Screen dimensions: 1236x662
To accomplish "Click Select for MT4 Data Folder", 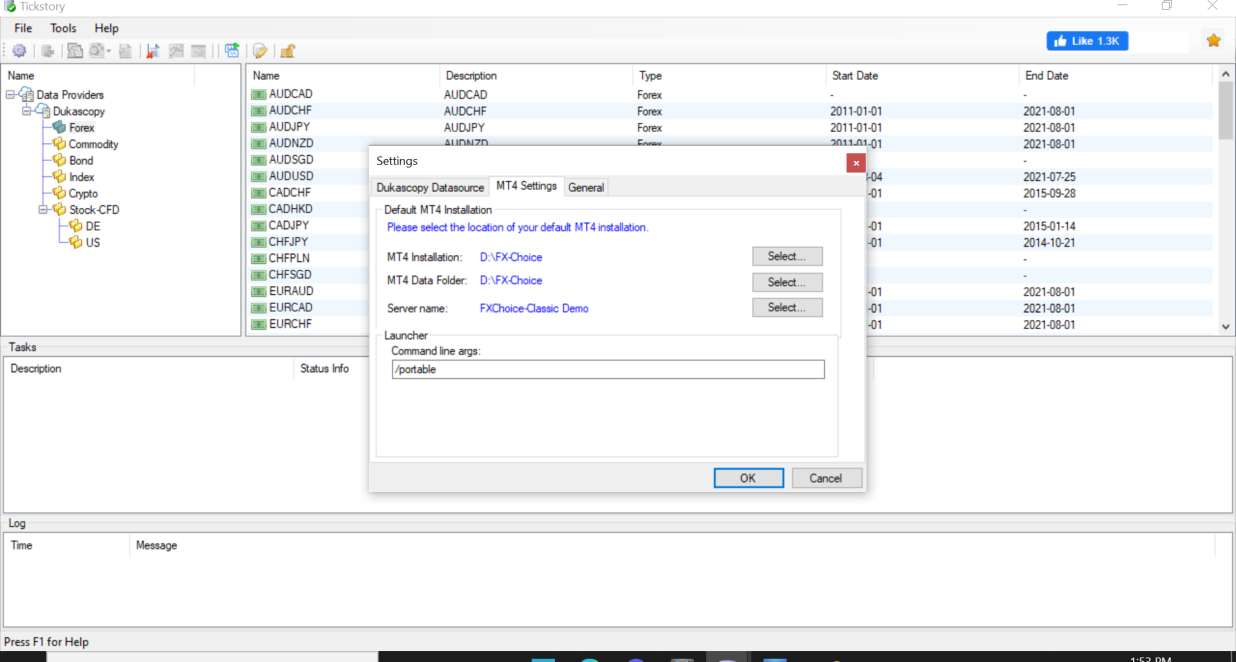I will [787, 282].
